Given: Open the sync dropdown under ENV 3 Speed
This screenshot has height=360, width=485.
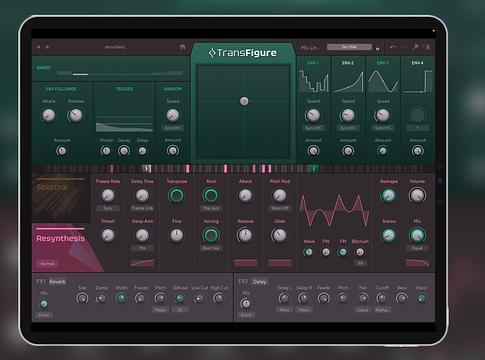Looking at the screenshot, I should [x=383, y=128].
